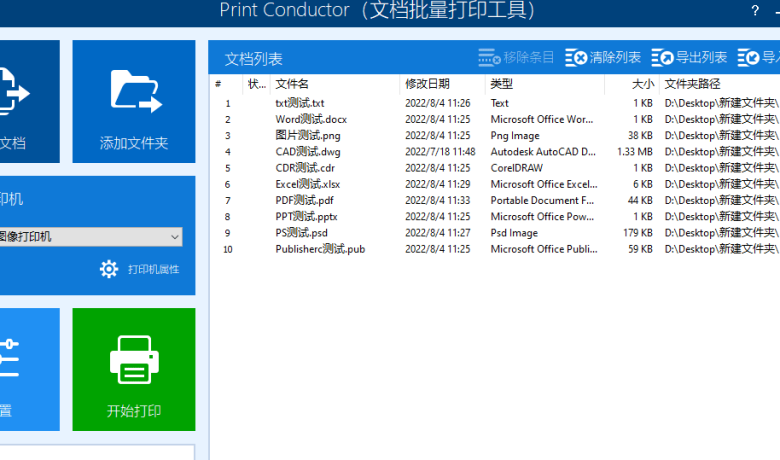
Task: Click the Microsoft Office Publi... type cell
Action: [x=544, y=249]
